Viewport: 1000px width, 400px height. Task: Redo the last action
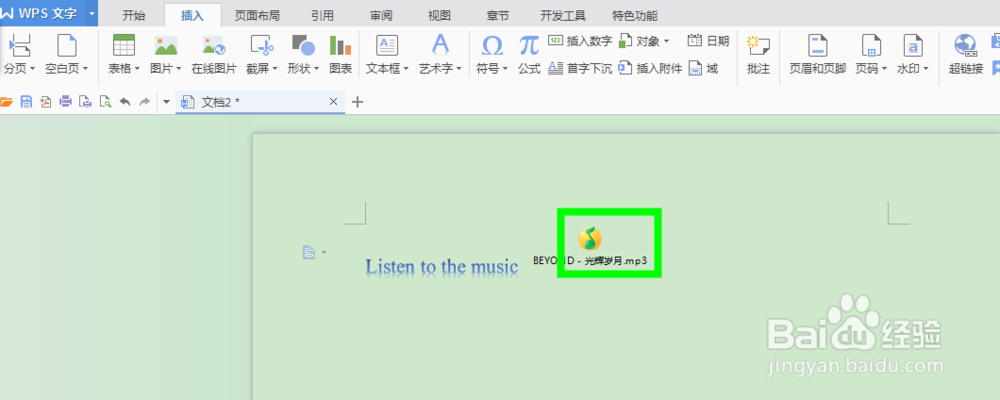click(145, 101)
